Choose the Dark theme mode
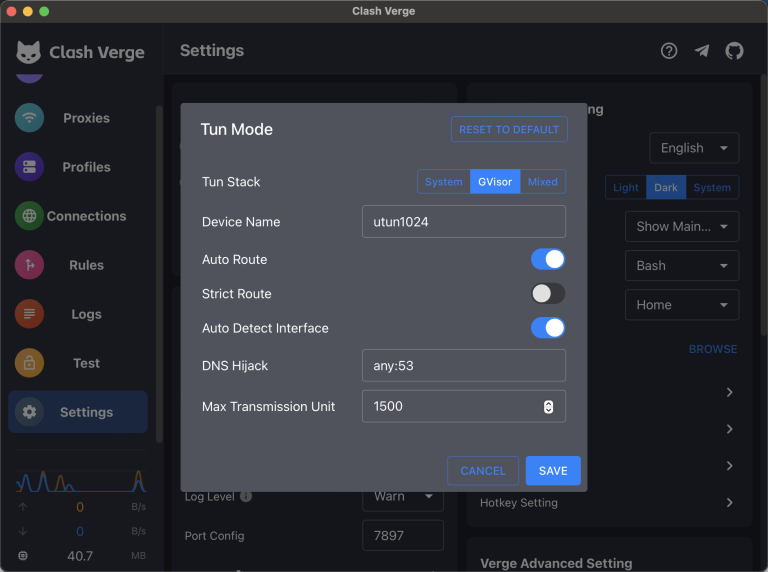The height and width of the screenshot is (572, 768). click(666, 187)
